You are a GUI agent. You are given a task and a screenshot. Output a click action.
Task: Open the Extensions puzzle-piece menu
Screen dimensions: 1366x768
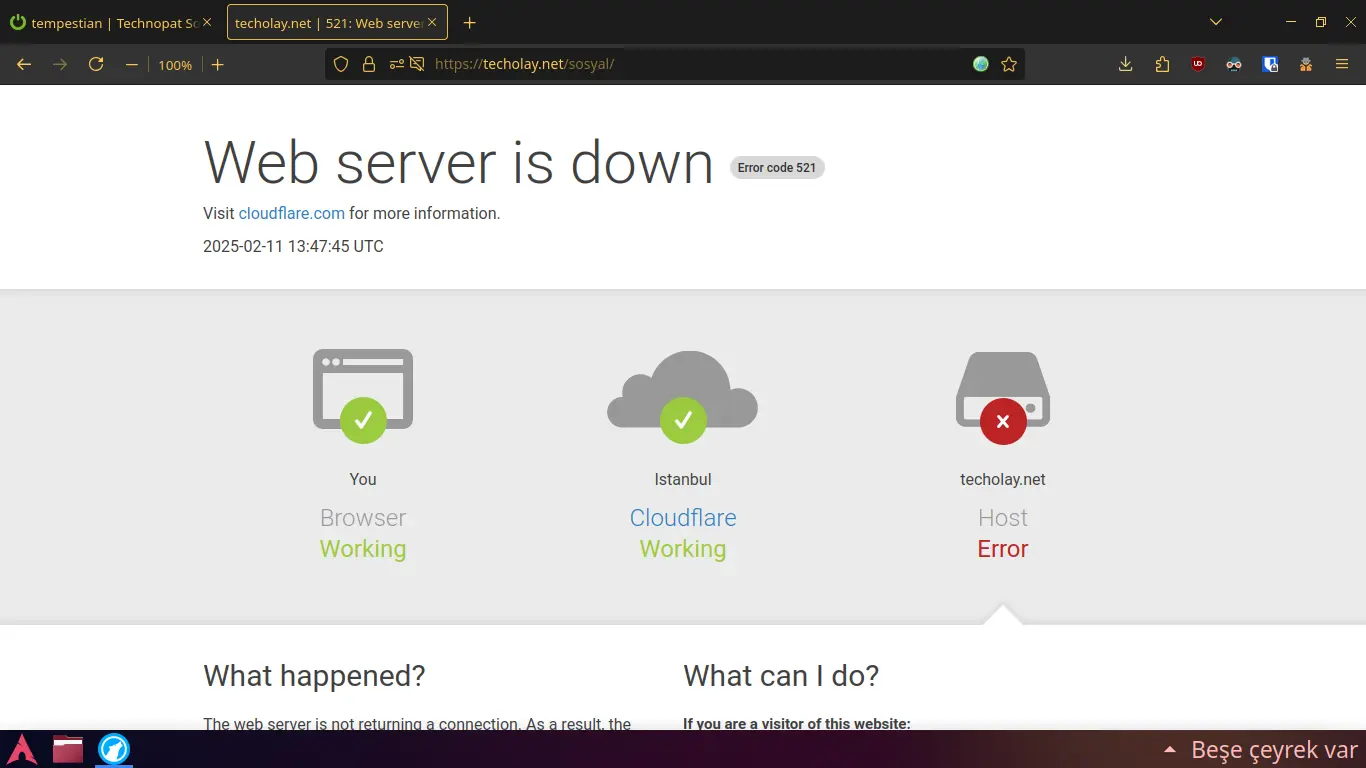pos(1162,64)
